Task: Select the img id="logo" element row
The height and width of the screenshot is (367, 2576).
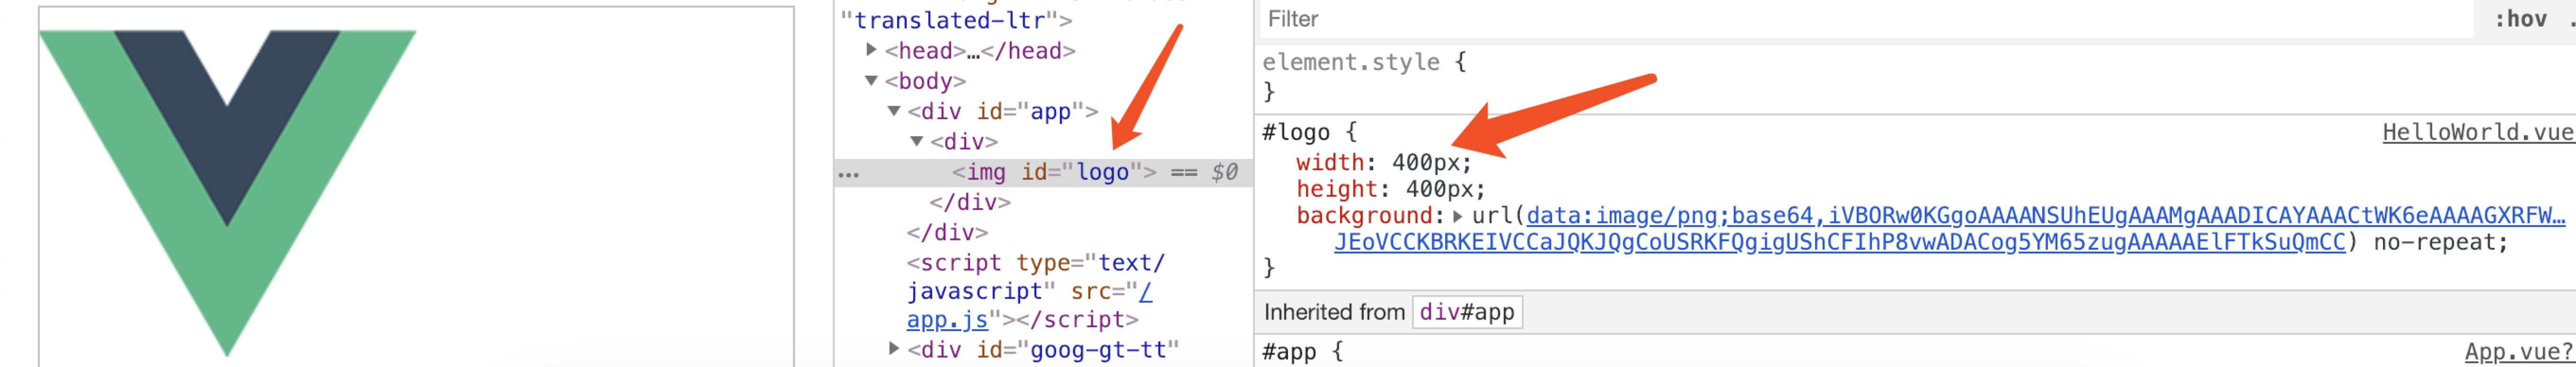Action: (x=1043, y=172)
